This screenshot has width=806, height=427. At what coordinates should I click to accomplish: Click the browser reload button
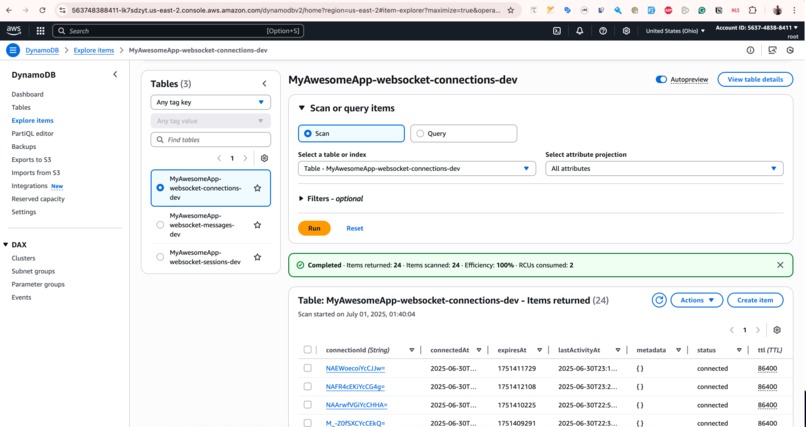point(42,10)
